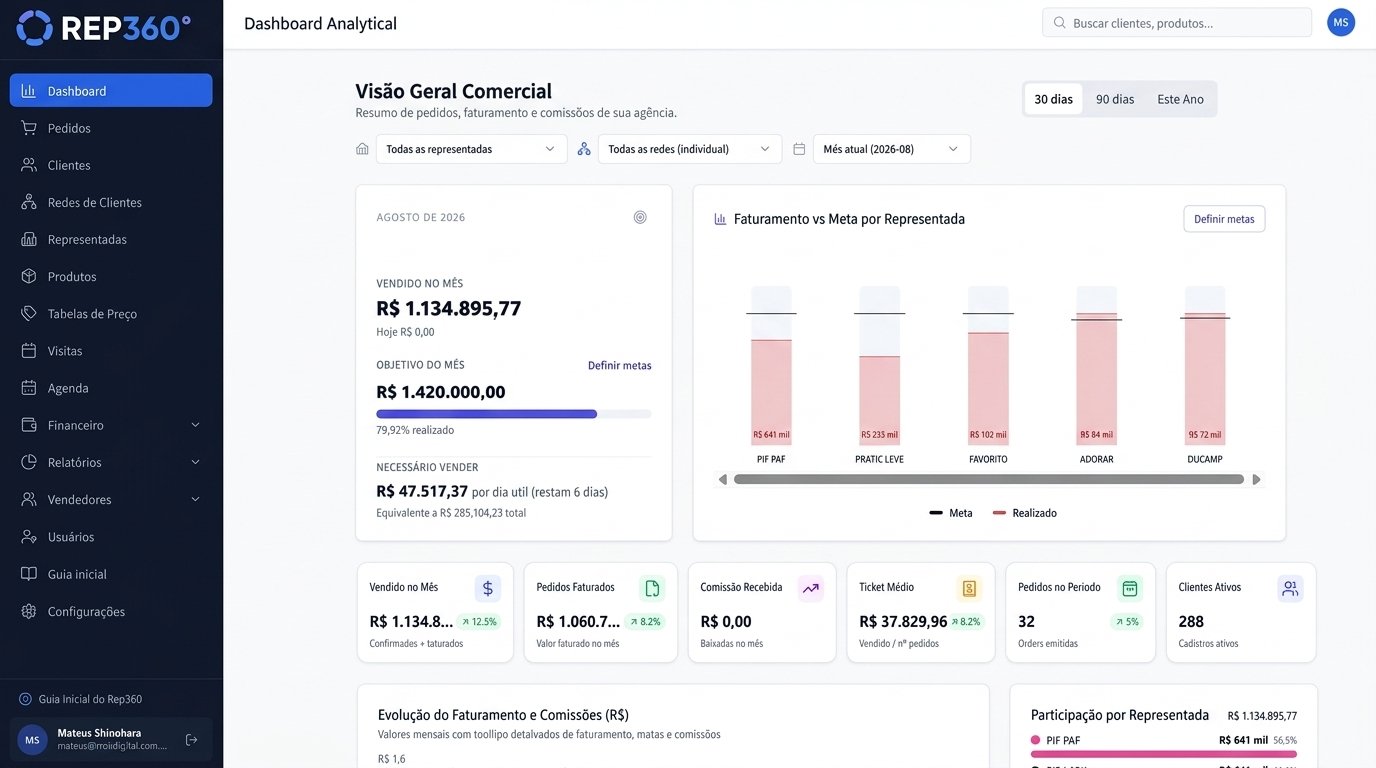Click the search magnifier icon in top bar
Screen dimensions: 1376x768
(1059, 22)
